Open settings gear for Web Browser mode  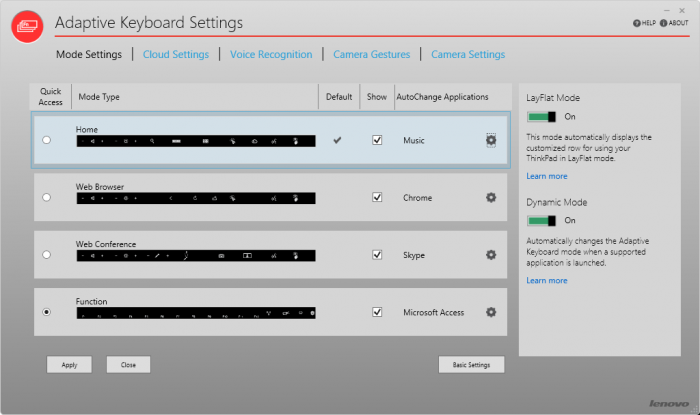pyautogui.click(x=490, y=198)
